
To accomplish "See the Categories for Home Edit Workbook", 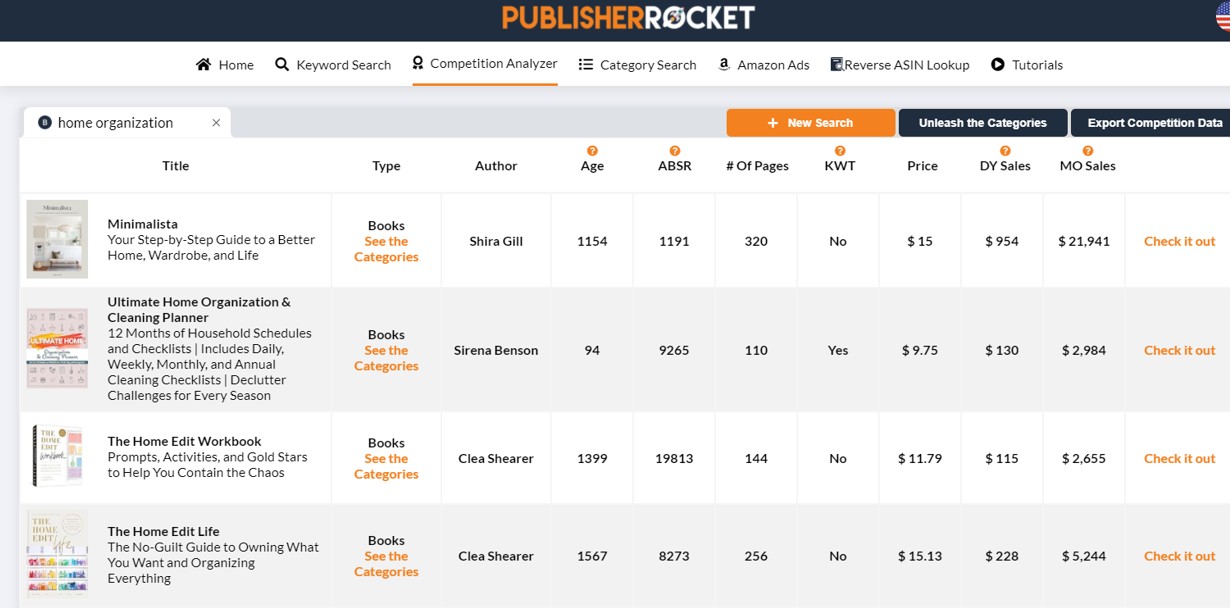I will pos(386,466).
